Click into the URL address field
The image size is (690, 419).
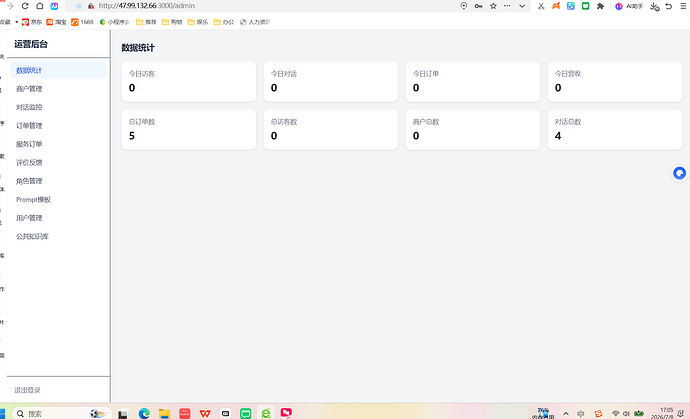tap(273, 6)
